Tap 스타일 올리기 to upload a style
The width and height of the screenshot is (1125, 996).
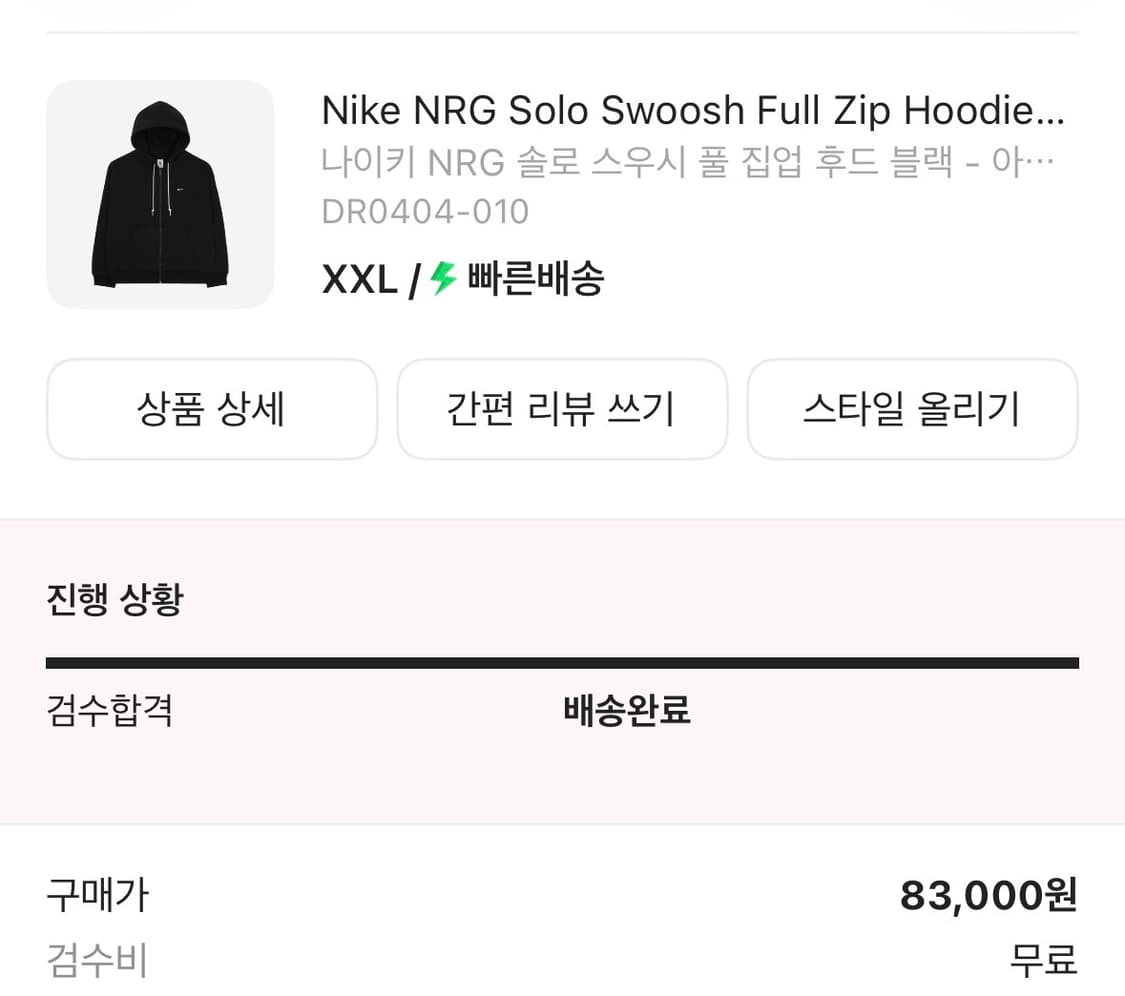[912, 409]
